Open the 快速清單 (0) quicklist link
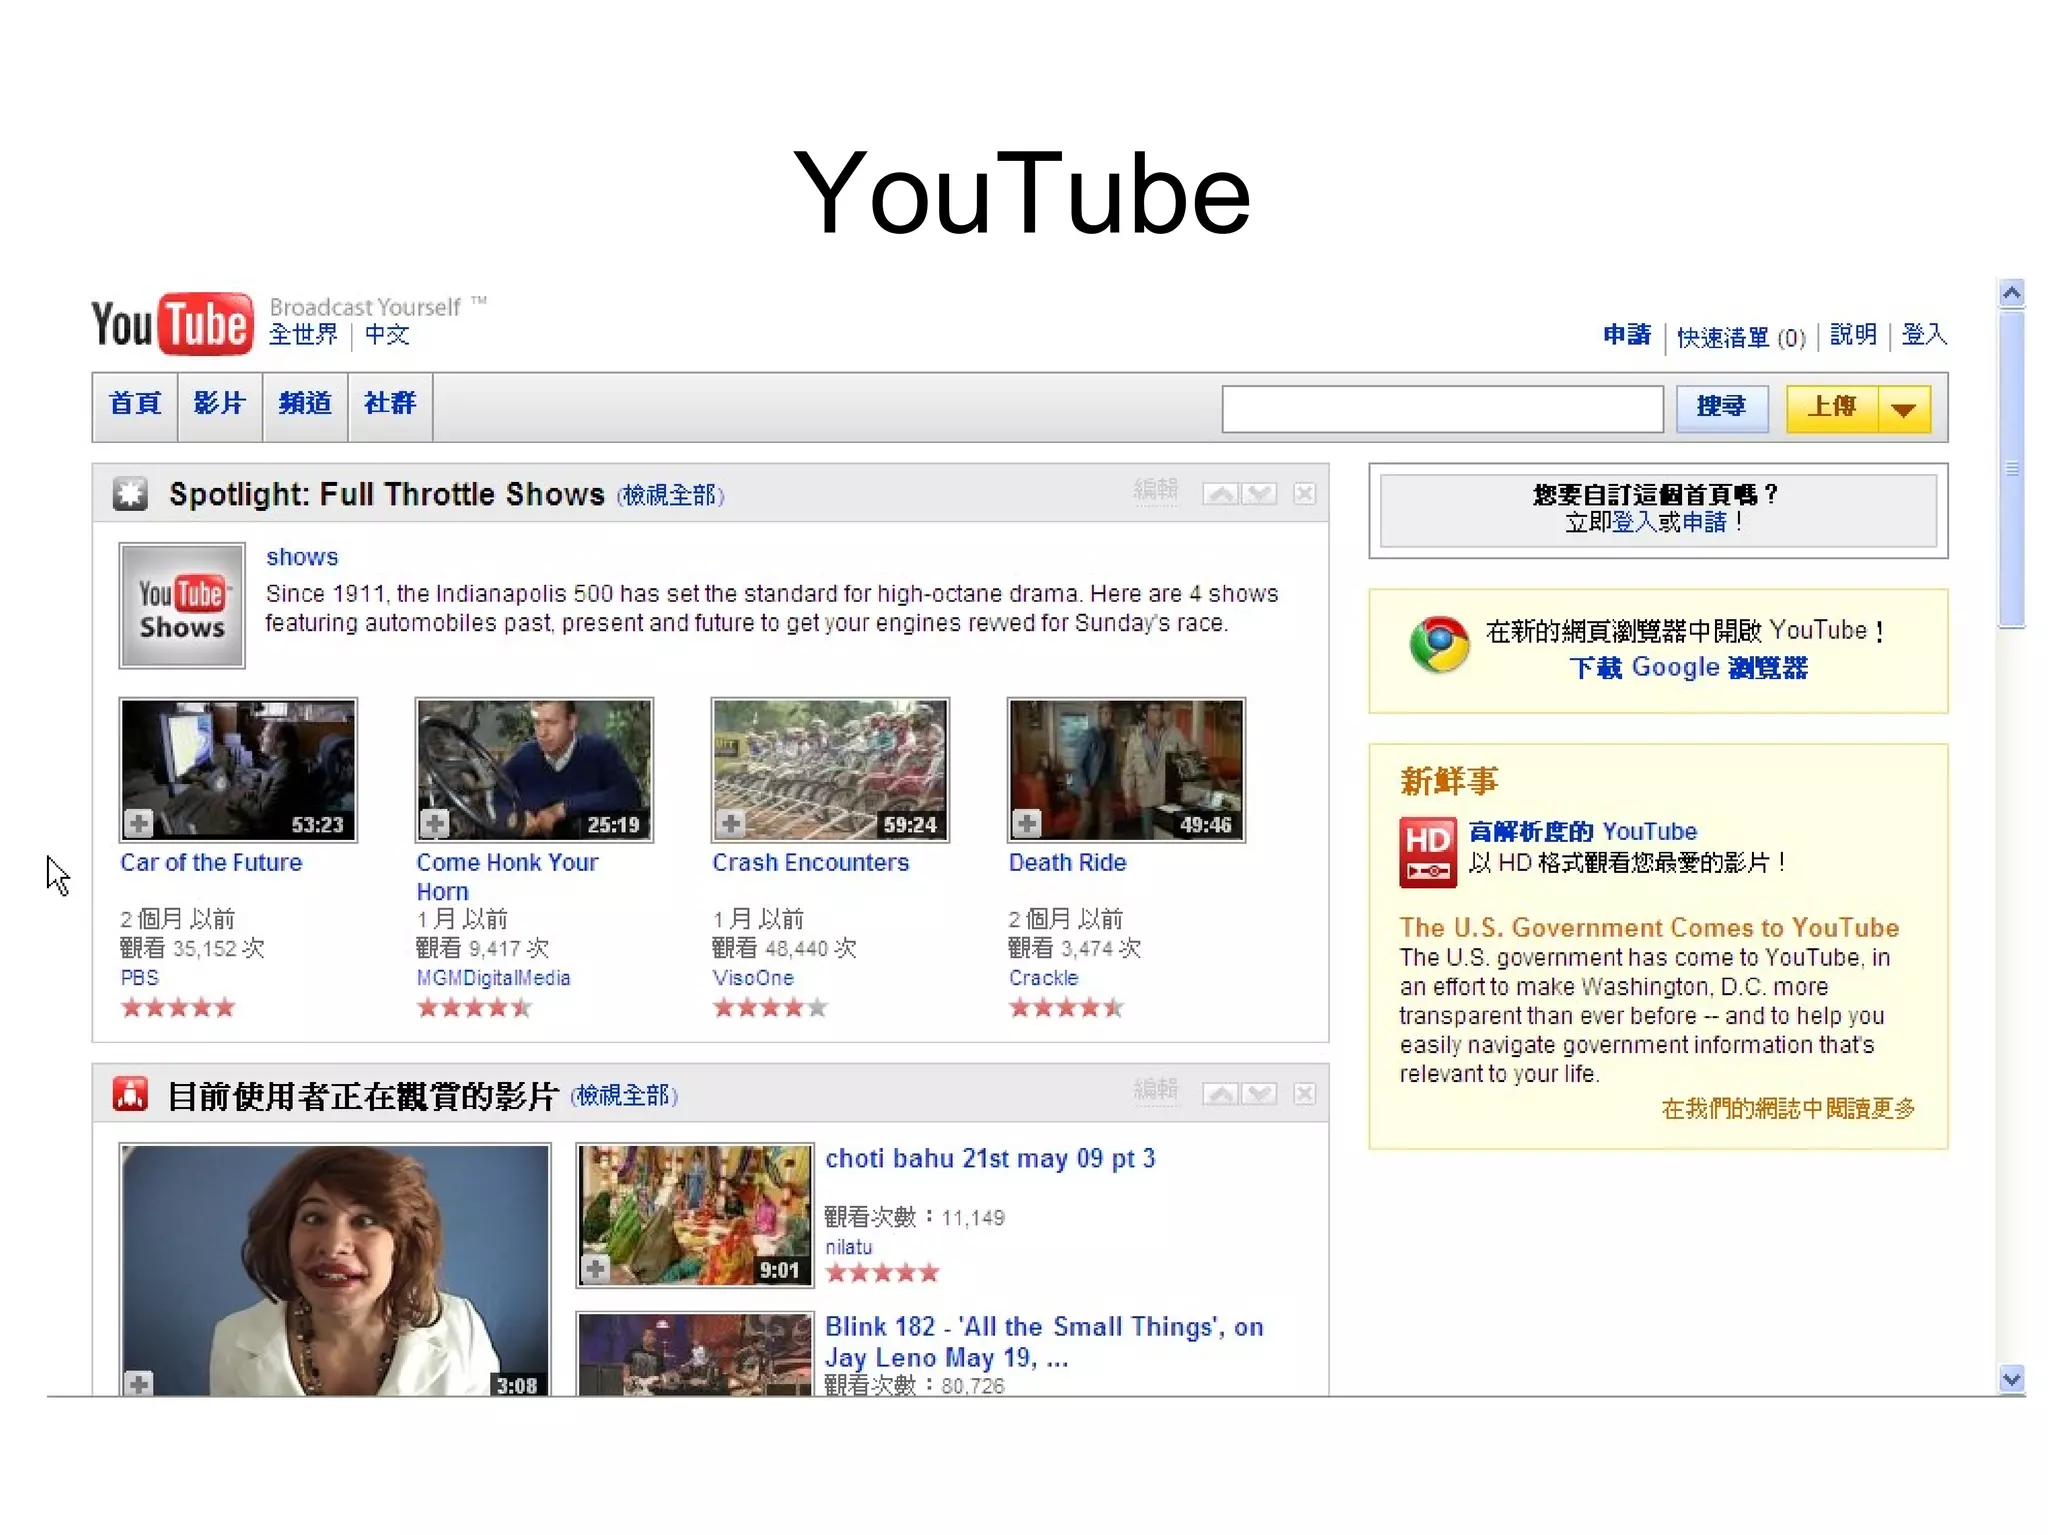Viewport: 2048px width, 1535px height. pyautogui.click(x=1741, y=337)
